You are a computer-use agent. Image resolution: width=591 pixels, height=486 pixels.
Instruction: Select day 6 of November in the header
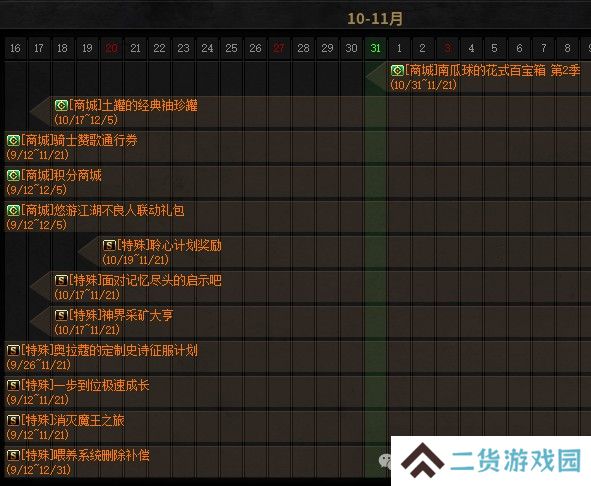(519, 48)
